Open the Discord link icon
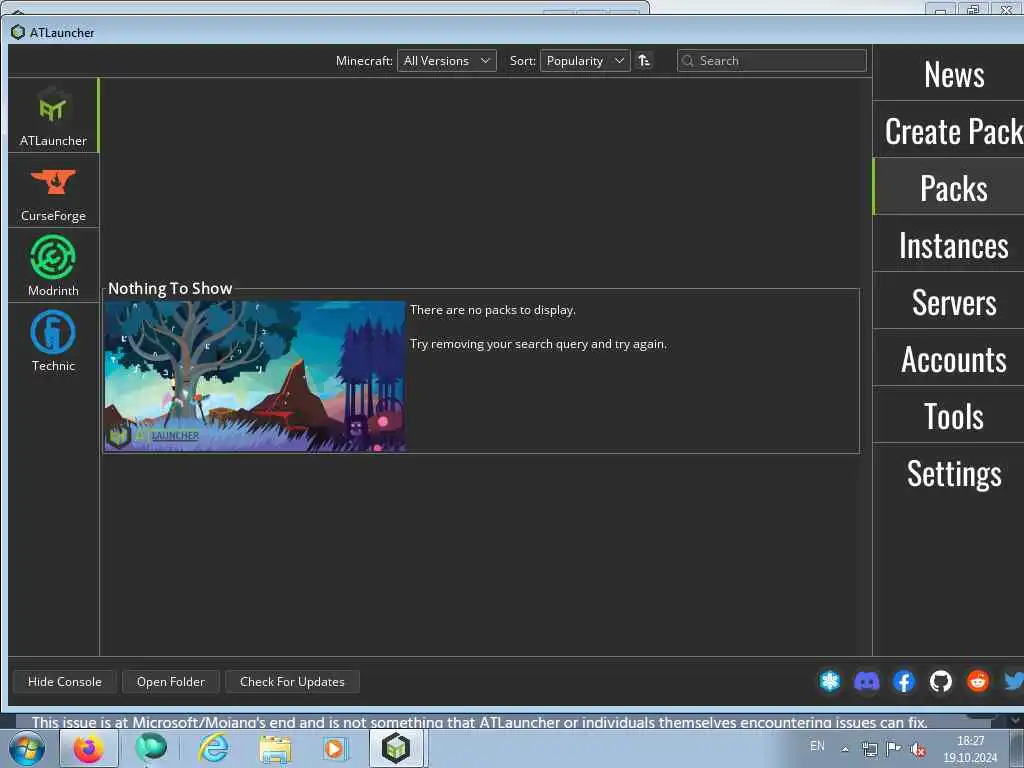Screen dimensions: 1024x768 tap(867, 681)
